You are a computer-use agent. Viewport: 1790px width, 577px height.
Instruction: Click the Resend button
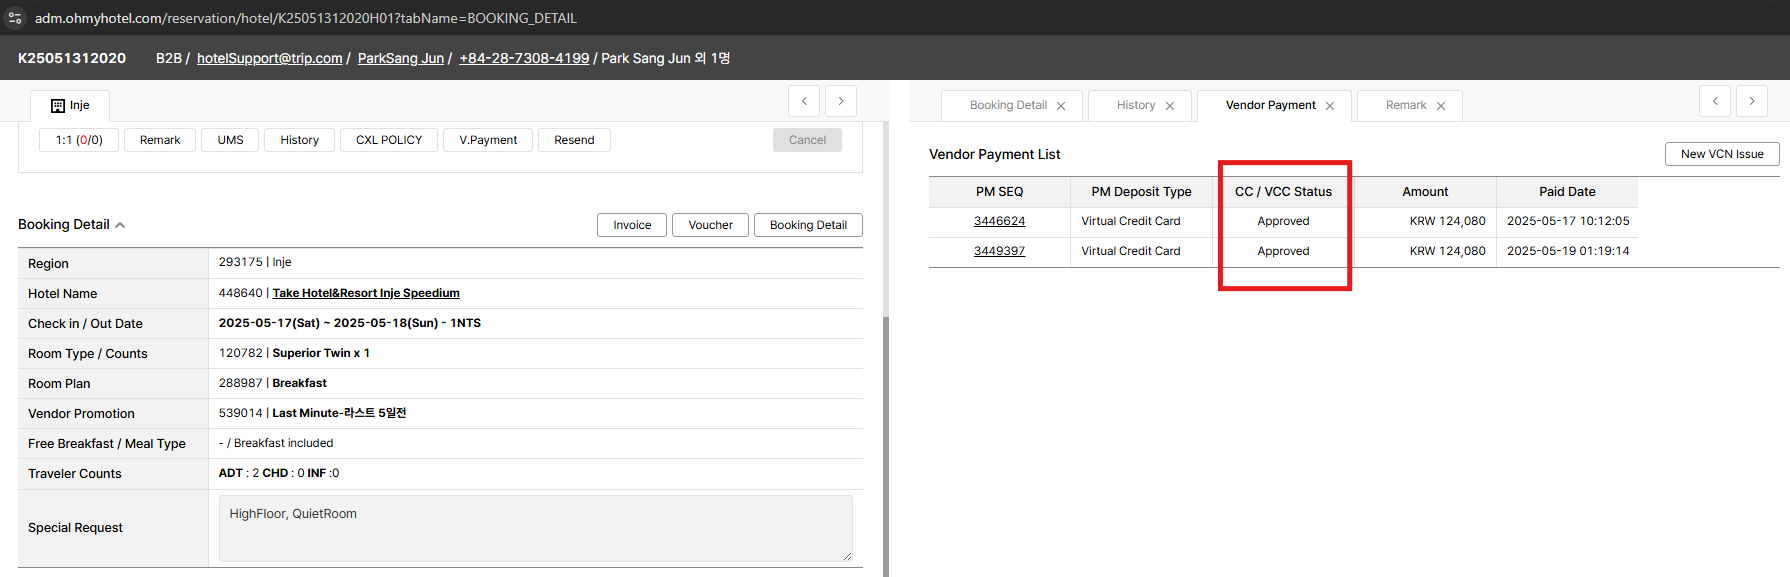pyautogui.click(x=574, y=140)
